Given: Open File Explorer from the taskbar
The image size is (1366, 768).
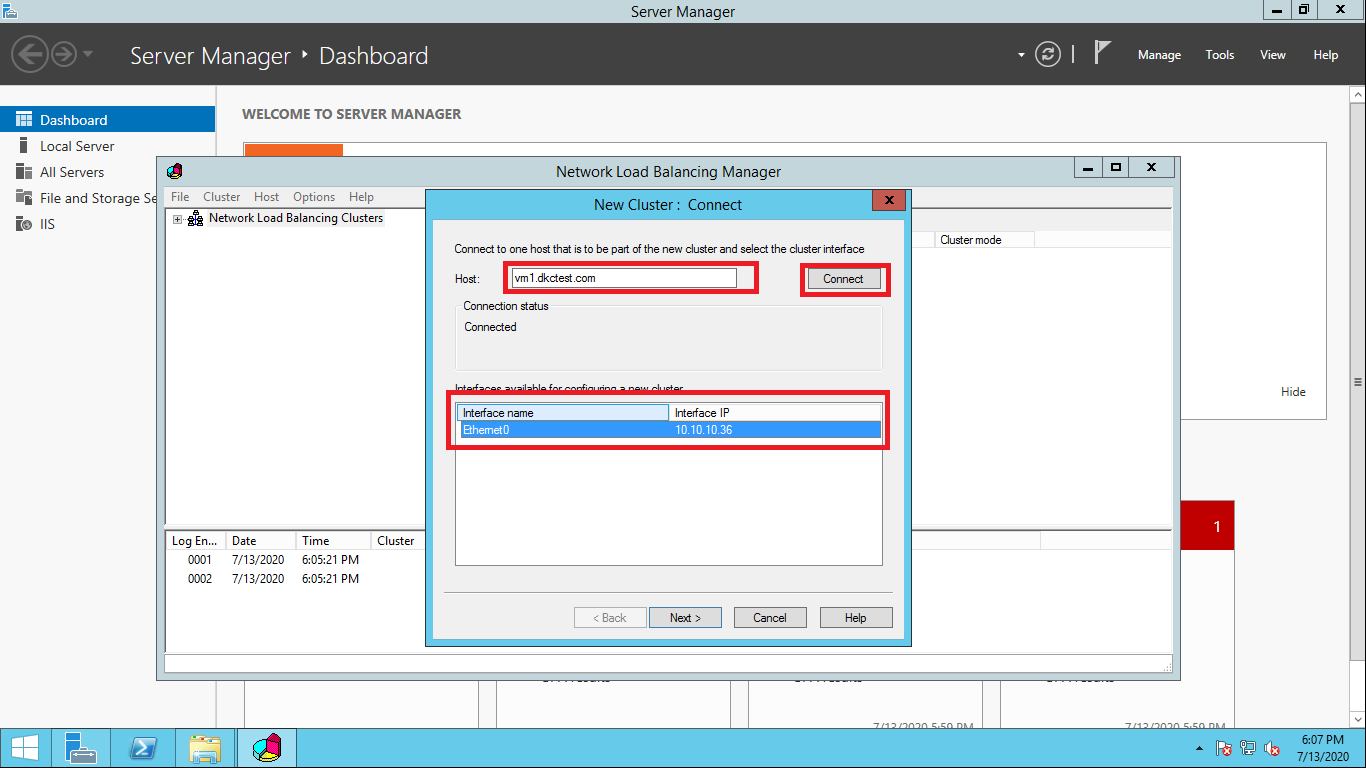Looking at the screenshot, I should pos(205,748).
